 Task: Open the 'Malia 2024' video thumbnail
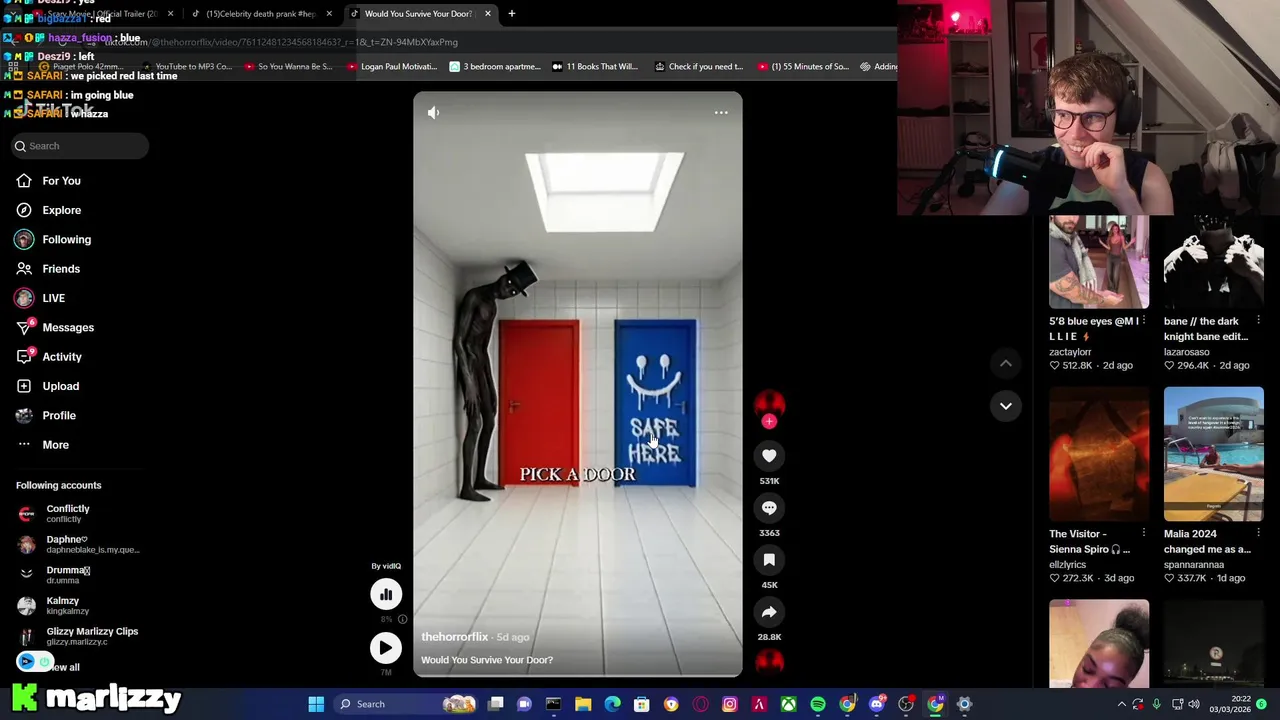tap(1214, 454)
